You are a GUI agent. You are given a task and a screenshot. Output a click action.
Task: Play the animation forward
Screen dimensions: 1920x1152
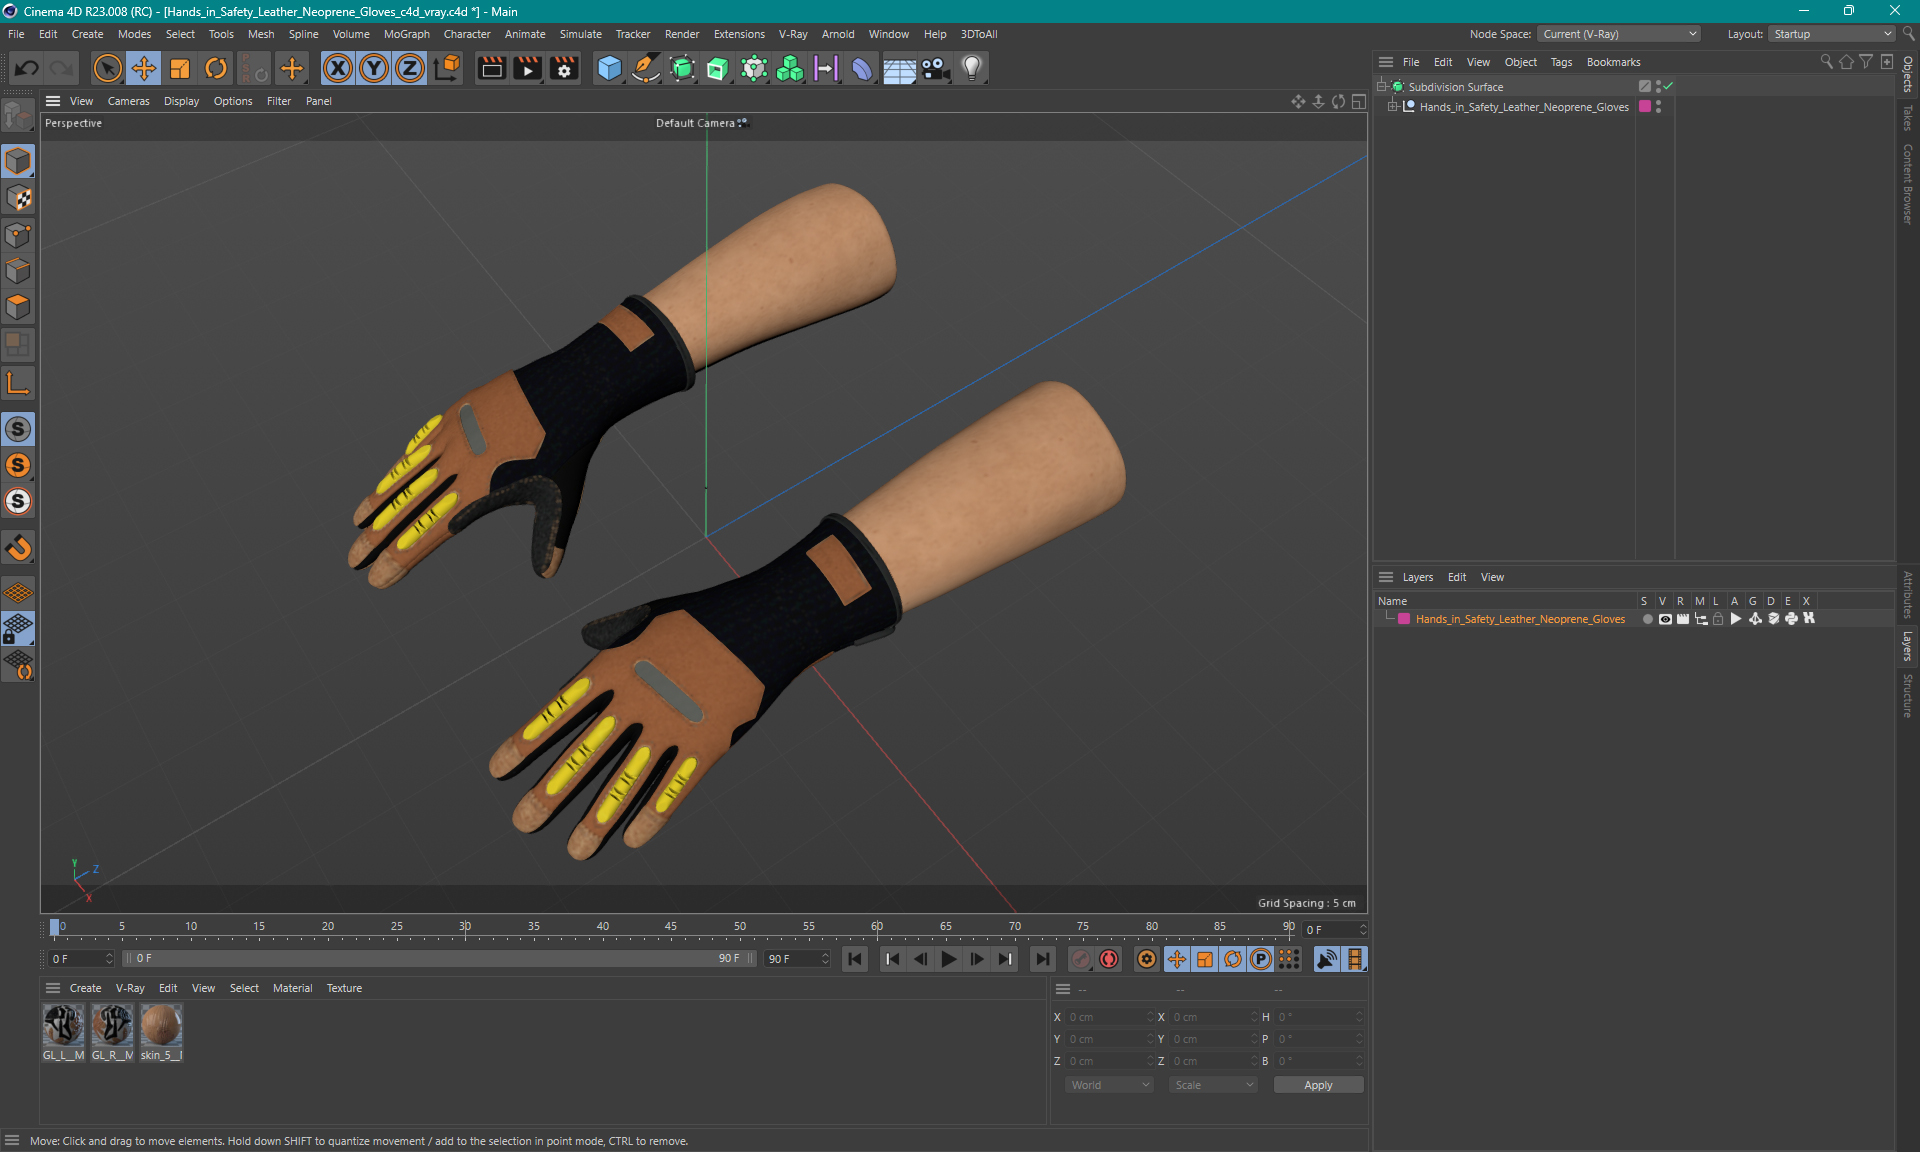(948, 959)
